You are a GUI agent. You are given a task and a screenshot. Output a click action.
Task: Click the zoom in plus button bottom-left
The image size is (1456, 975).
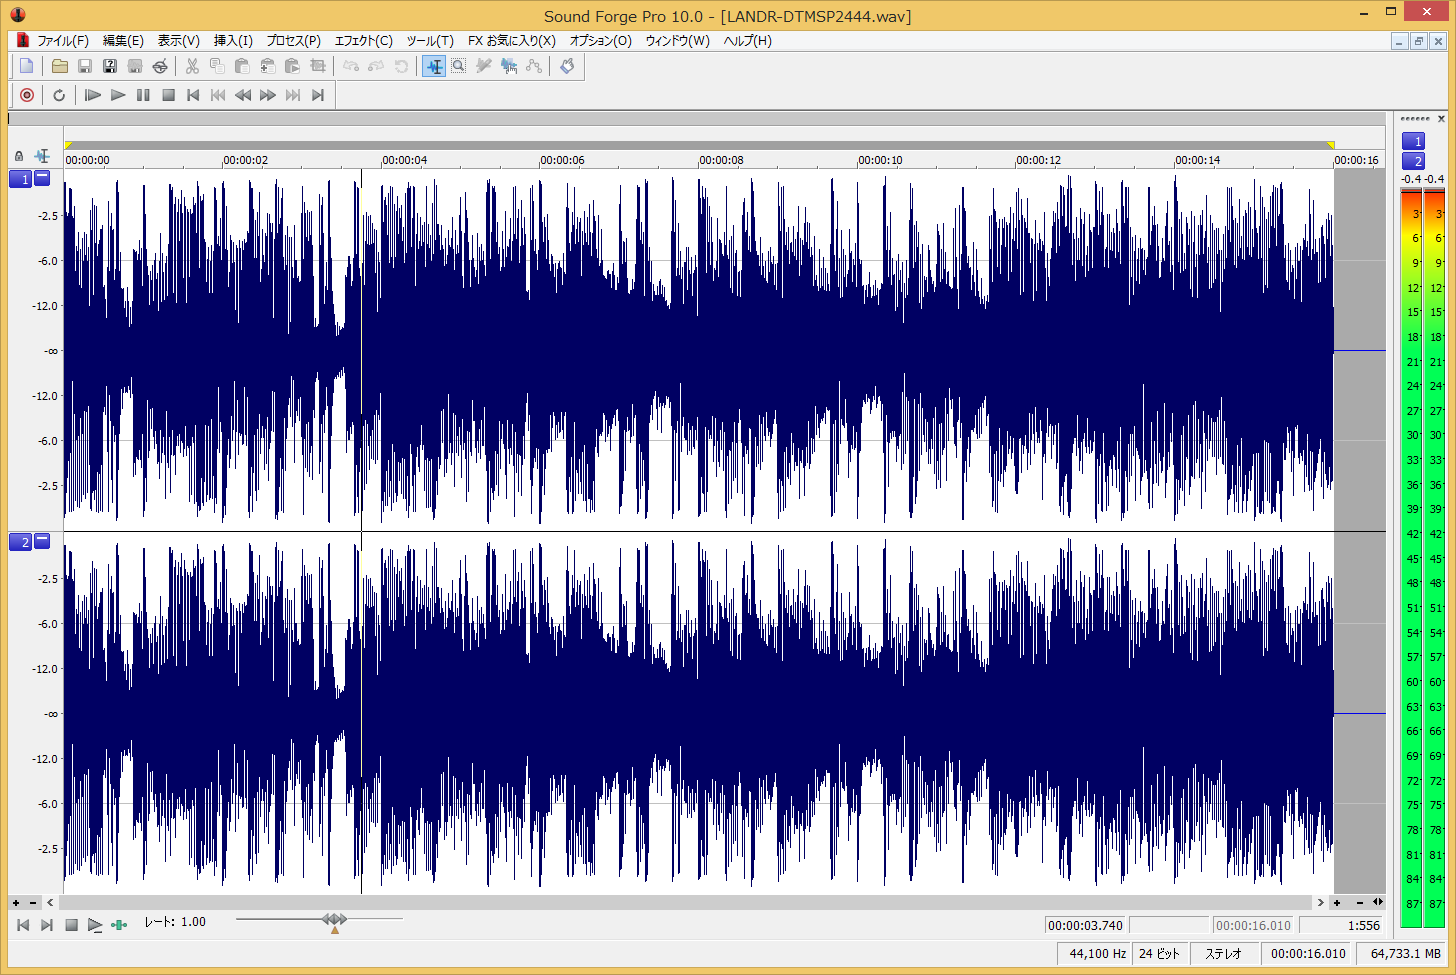pyautogui.click(x=16, y=903)
